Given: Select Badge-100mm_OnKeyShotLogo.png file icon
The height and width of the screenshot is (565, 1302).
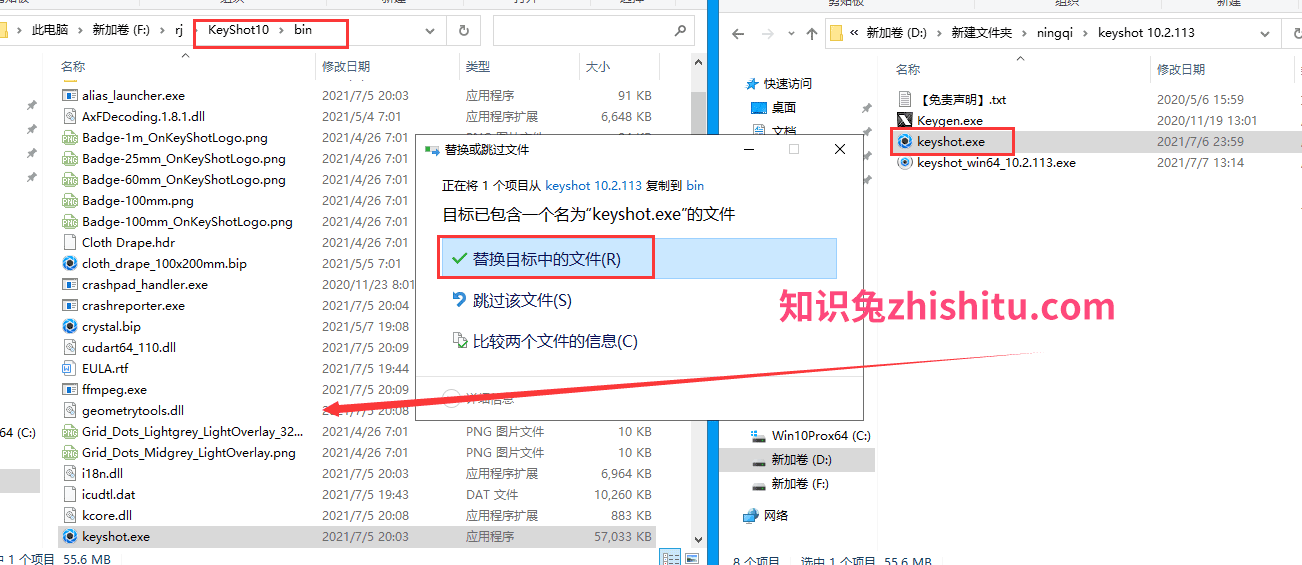Looking at the screenshot, I should click(70, 222).
